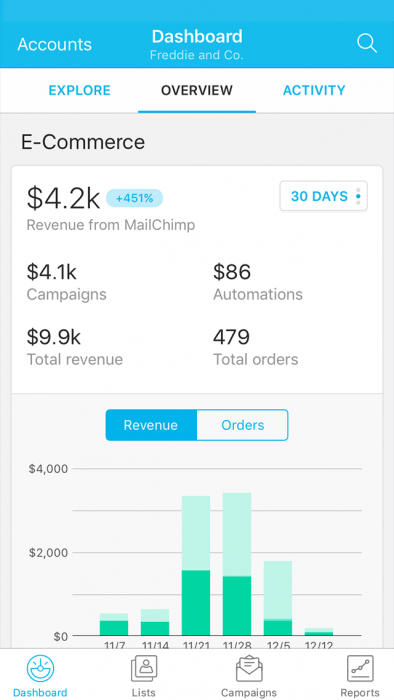Select the 11/21 revenue bar
394x700 pixels.
coord(196,566)
